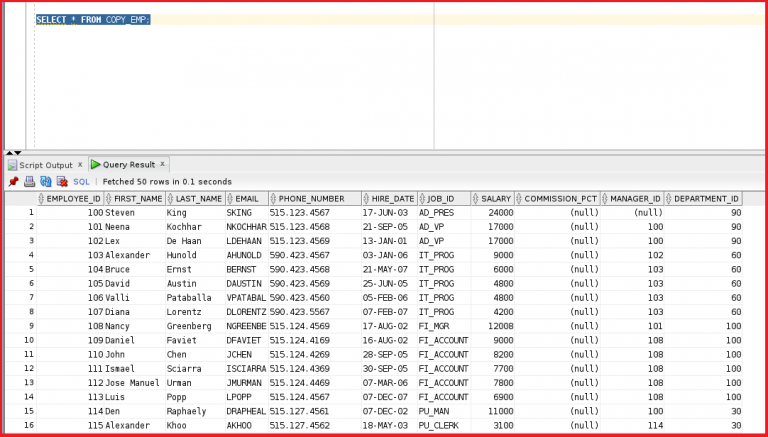Click the pin icon in Query Result toolbar
The height and width of the screenshot is (437, 768).
point(14,182)
